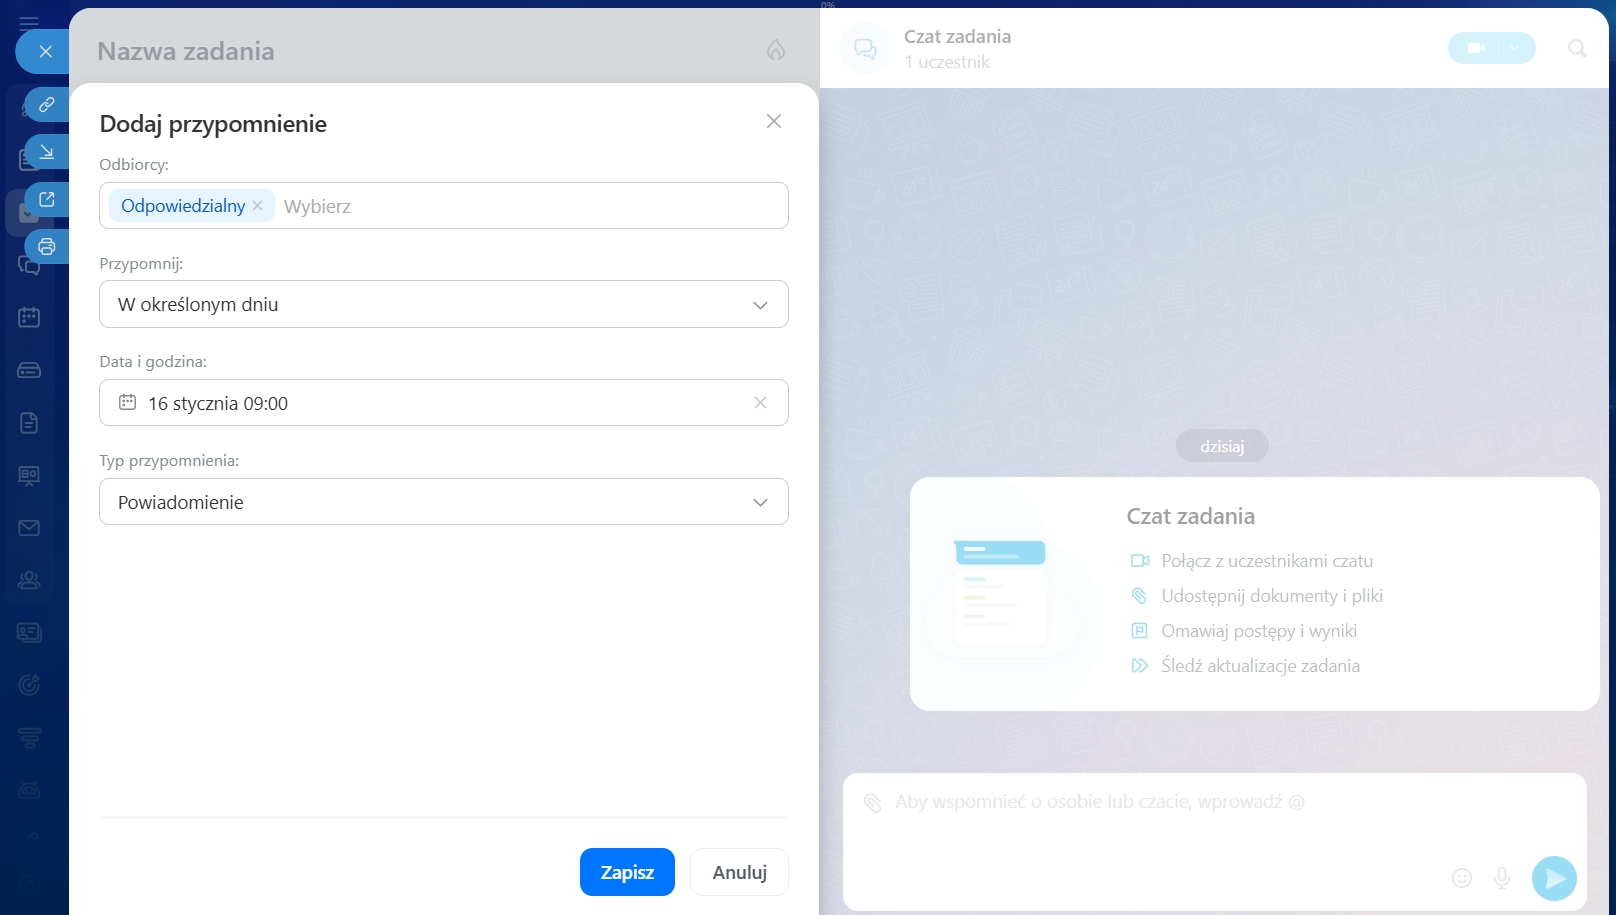Save the reminder with Zapisz
The width and height of the screenshot is (1616, 915).
coord(627,872)
